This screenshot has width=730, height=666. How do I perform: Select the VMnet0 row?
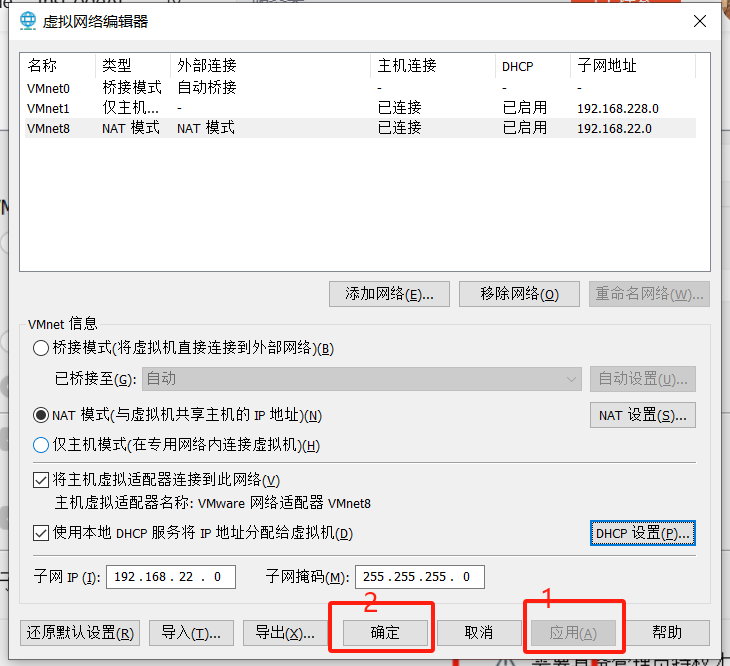360,88
